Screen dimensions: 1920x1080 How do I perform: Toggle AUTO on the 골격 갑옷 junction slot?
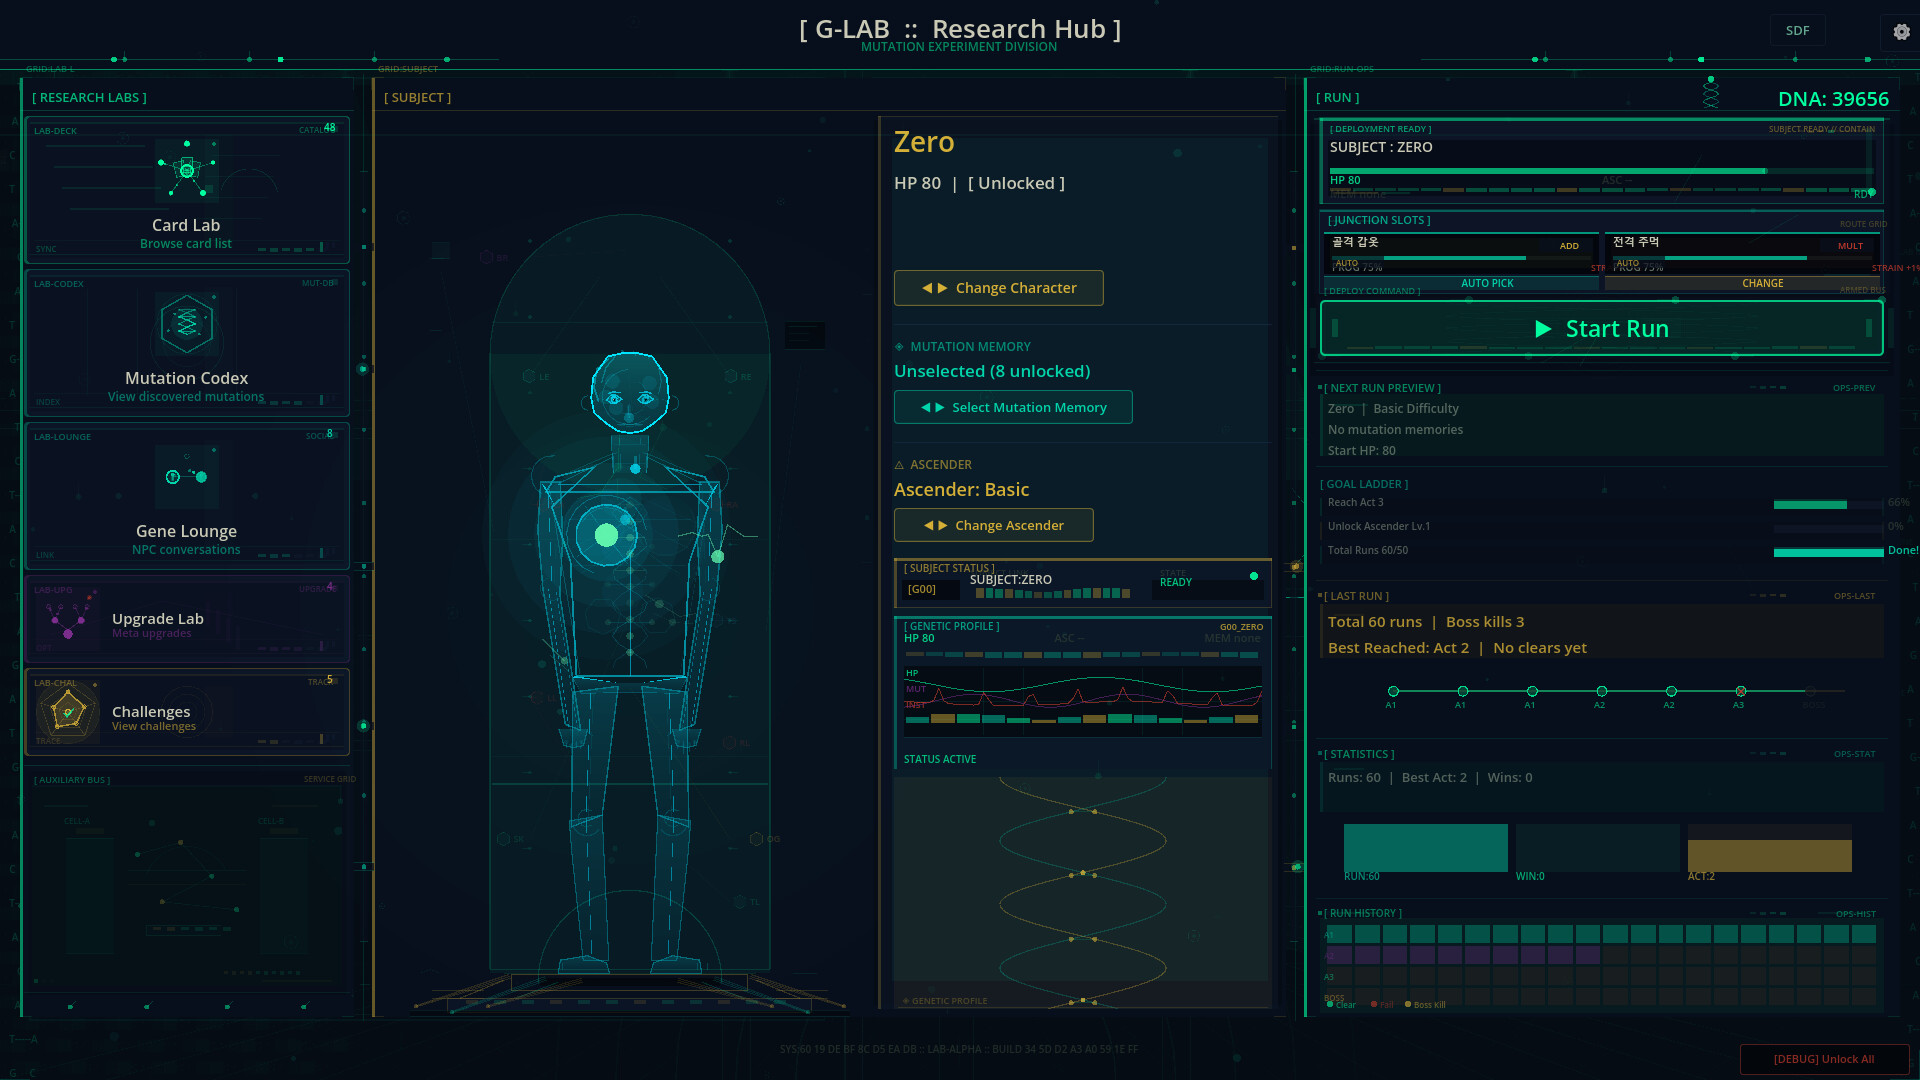[x=1345, y=262]
